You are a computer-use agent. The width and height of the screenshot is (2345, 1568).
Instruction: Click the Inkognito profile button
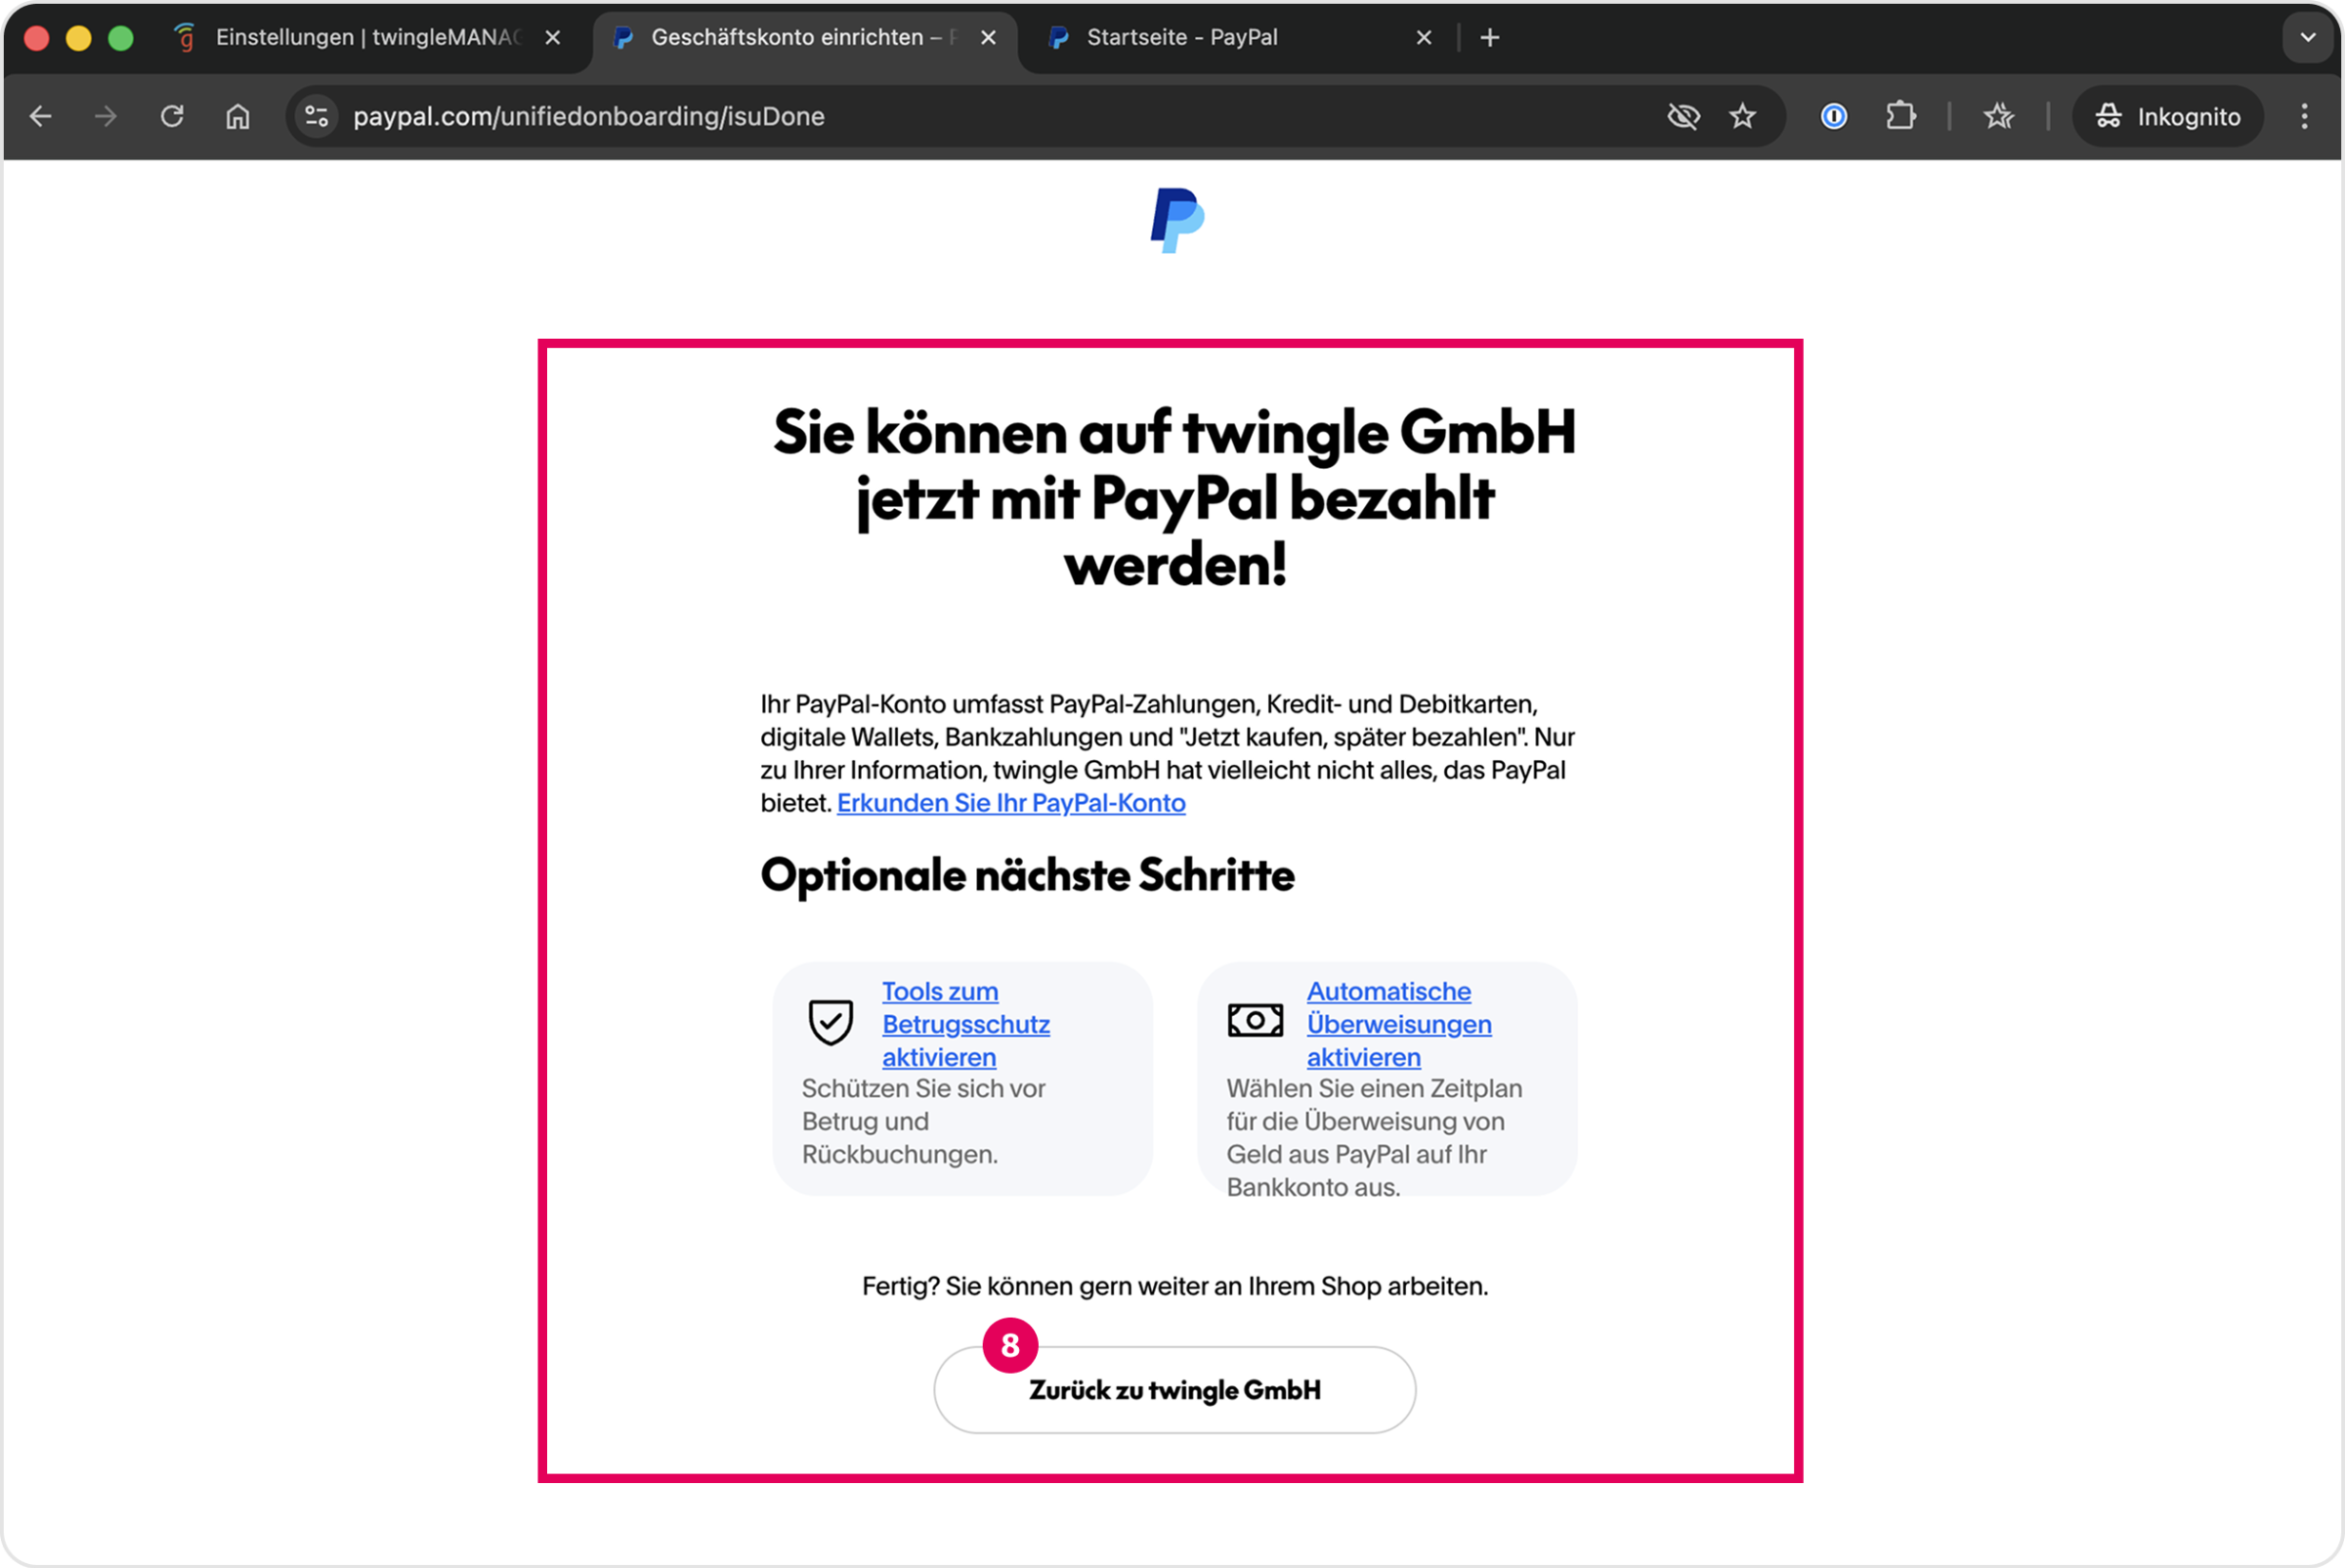click(x=2167, y=117)
